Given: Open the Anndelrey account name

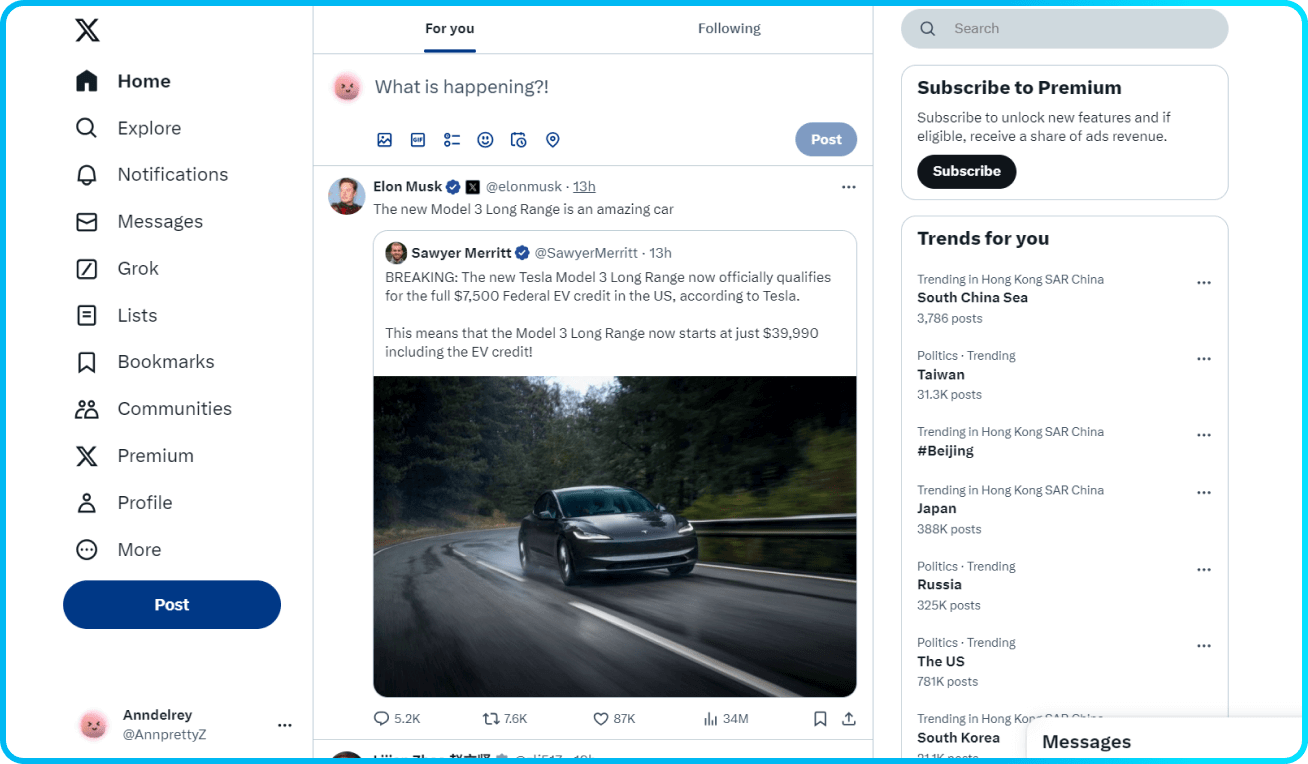Looking at the screenshot, I should pyautogui.click(x=157, y=715).
